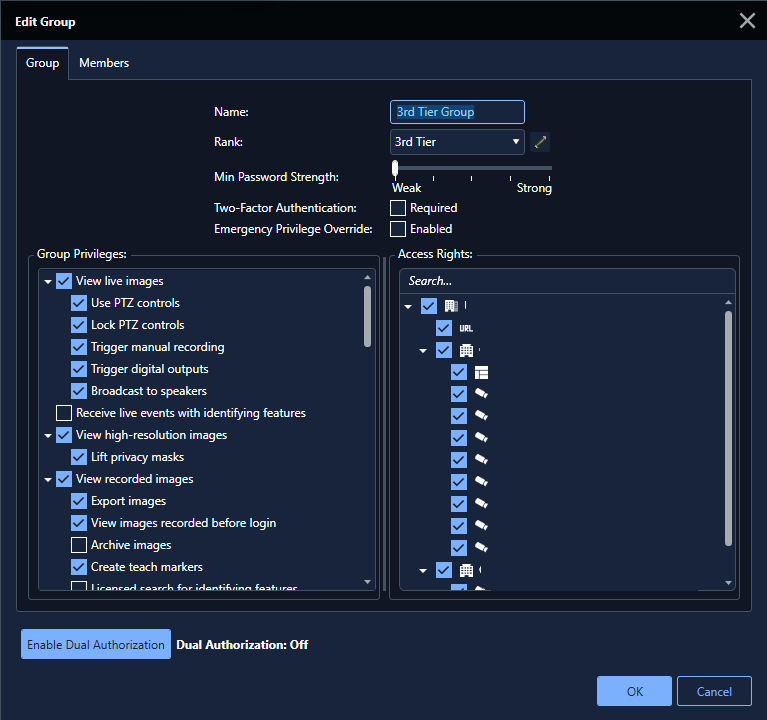Image resolution: width=767 pixels, height=720 pixels.
Task: Collapse the top-level site node in Access Rights
Action: [408, 307]
